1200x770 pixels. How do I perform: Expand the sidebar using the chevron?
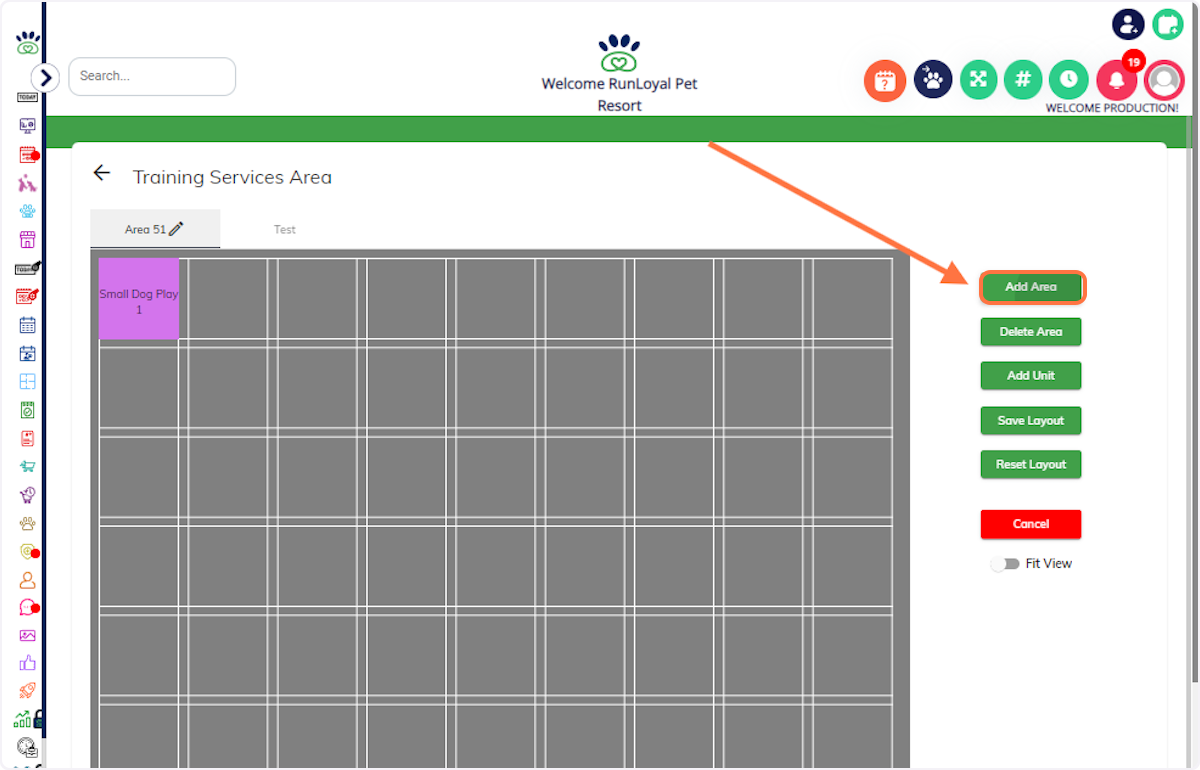coord(45,77)
